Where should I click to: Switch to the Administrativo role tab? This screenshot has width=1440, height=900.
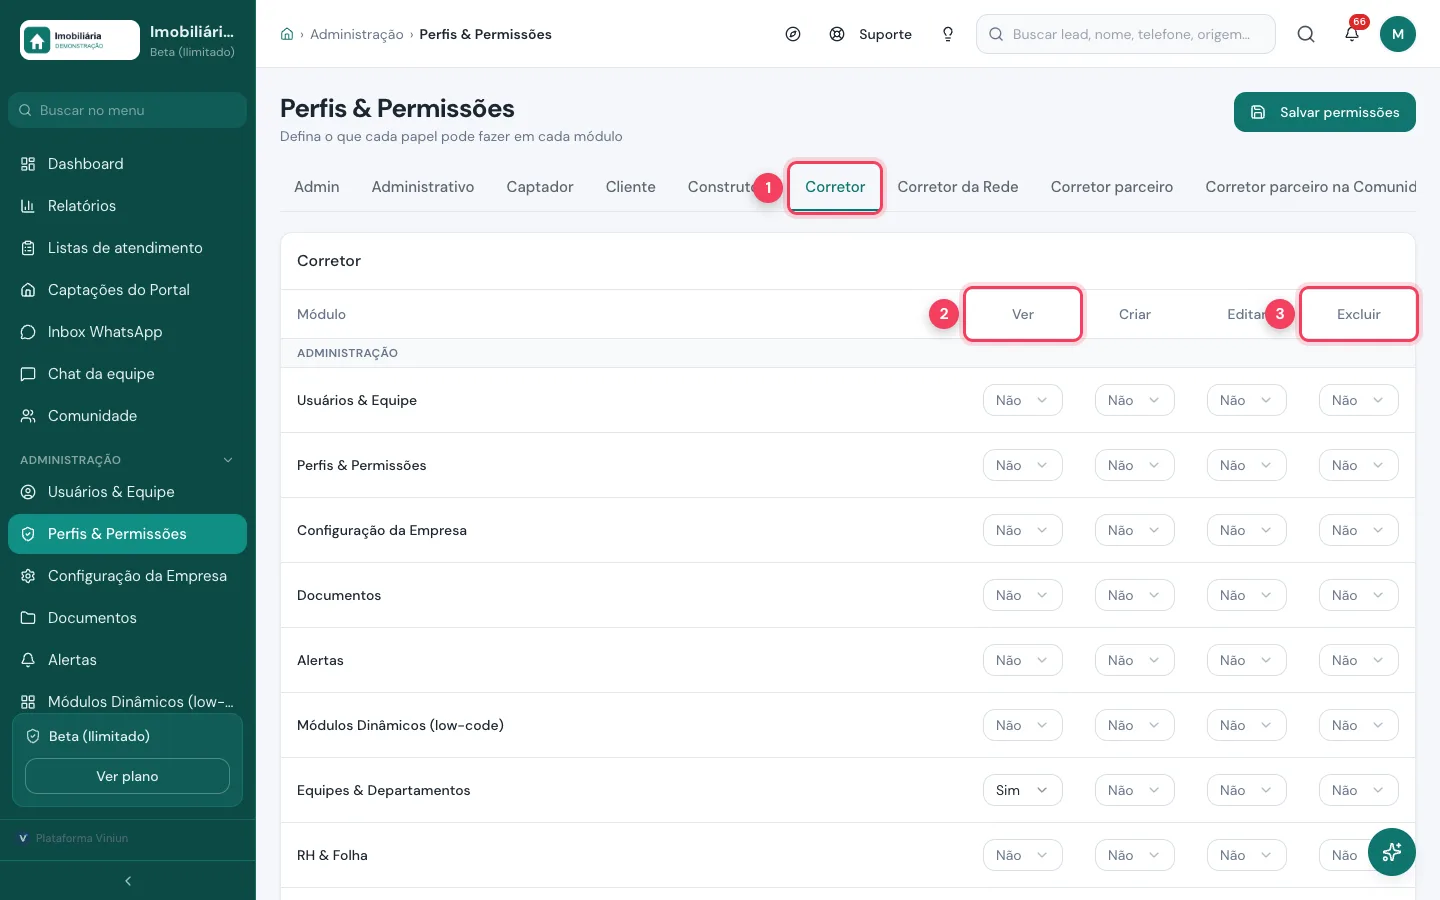point(423,187)
